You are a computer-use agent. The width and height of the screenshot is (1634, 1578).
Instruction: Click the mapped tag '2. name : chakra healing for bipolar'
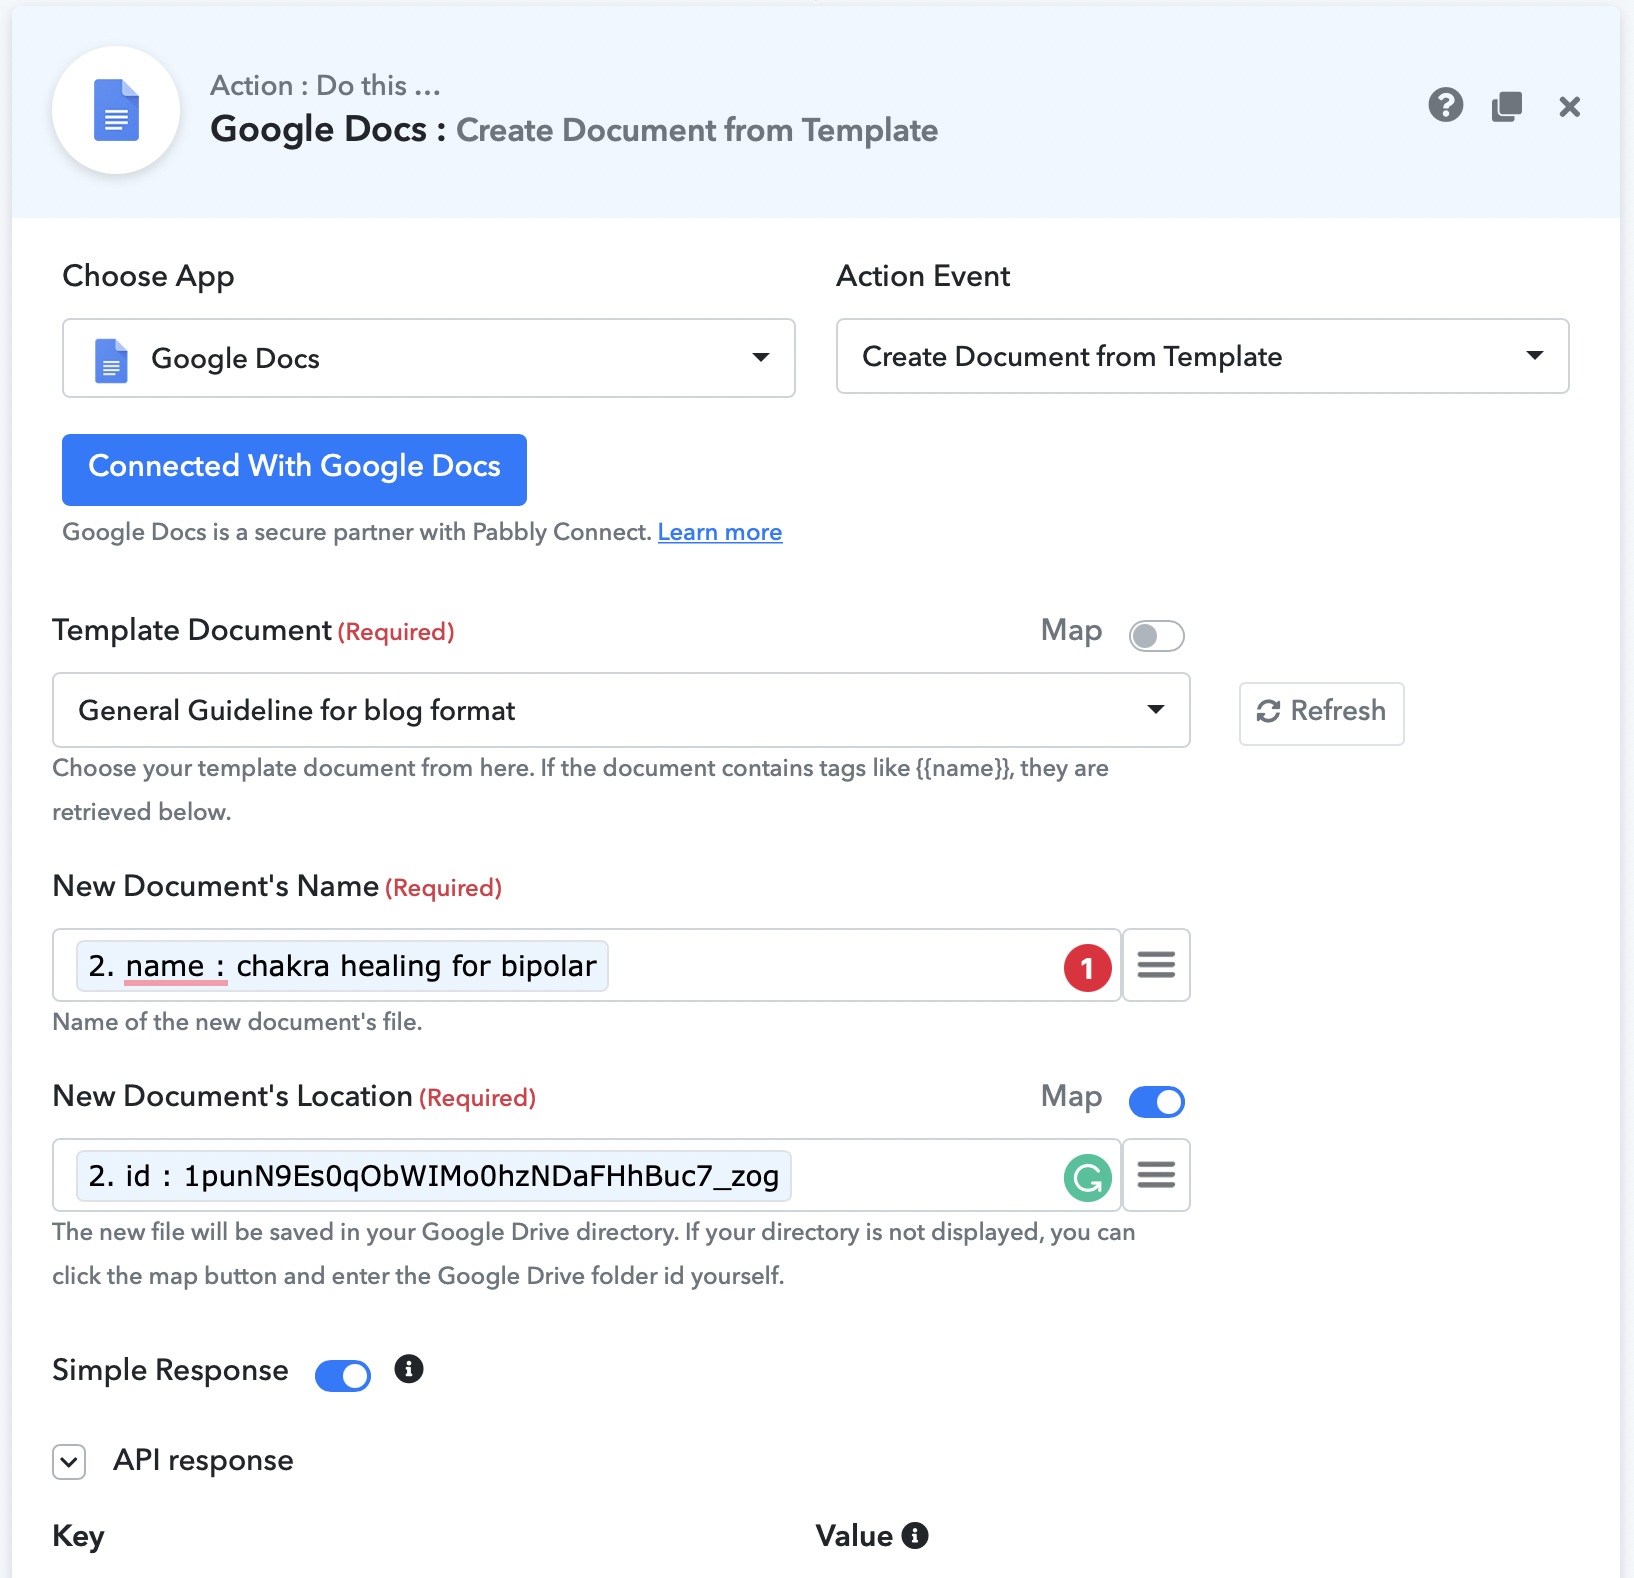tap(342, 966)
